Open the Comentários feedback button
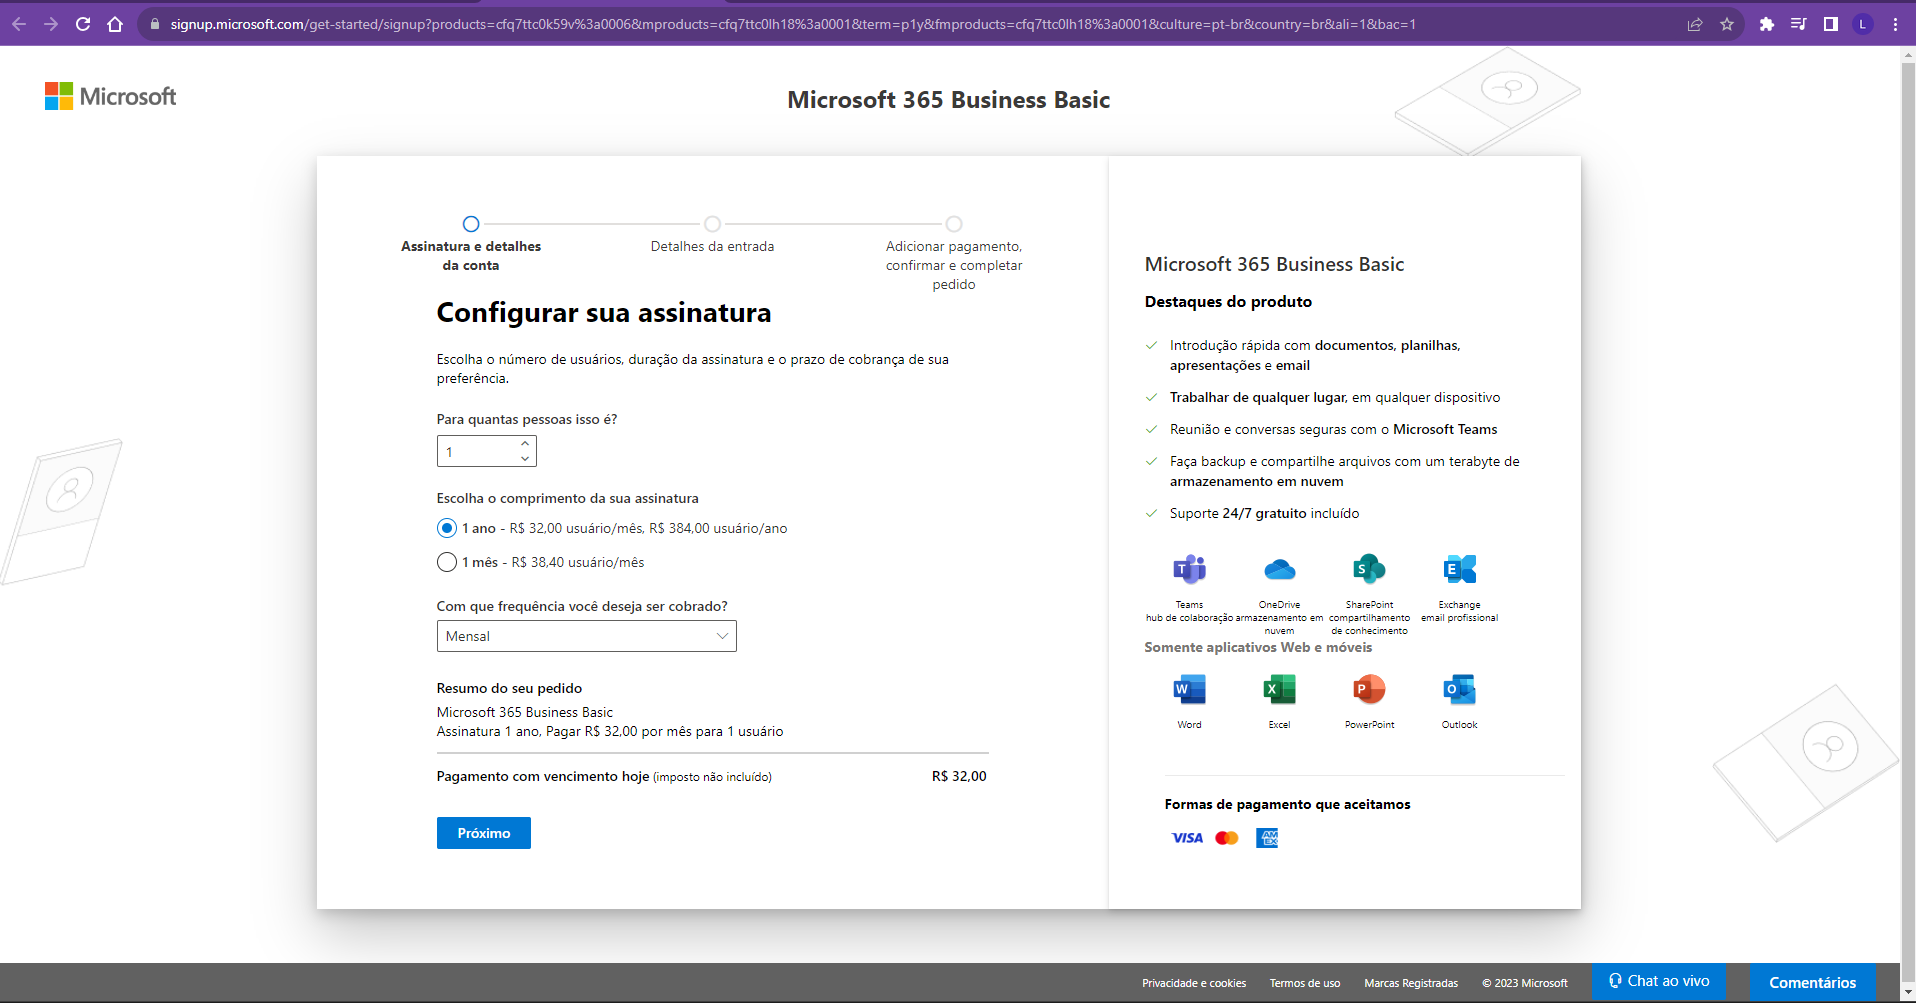 pos(1812,982)
